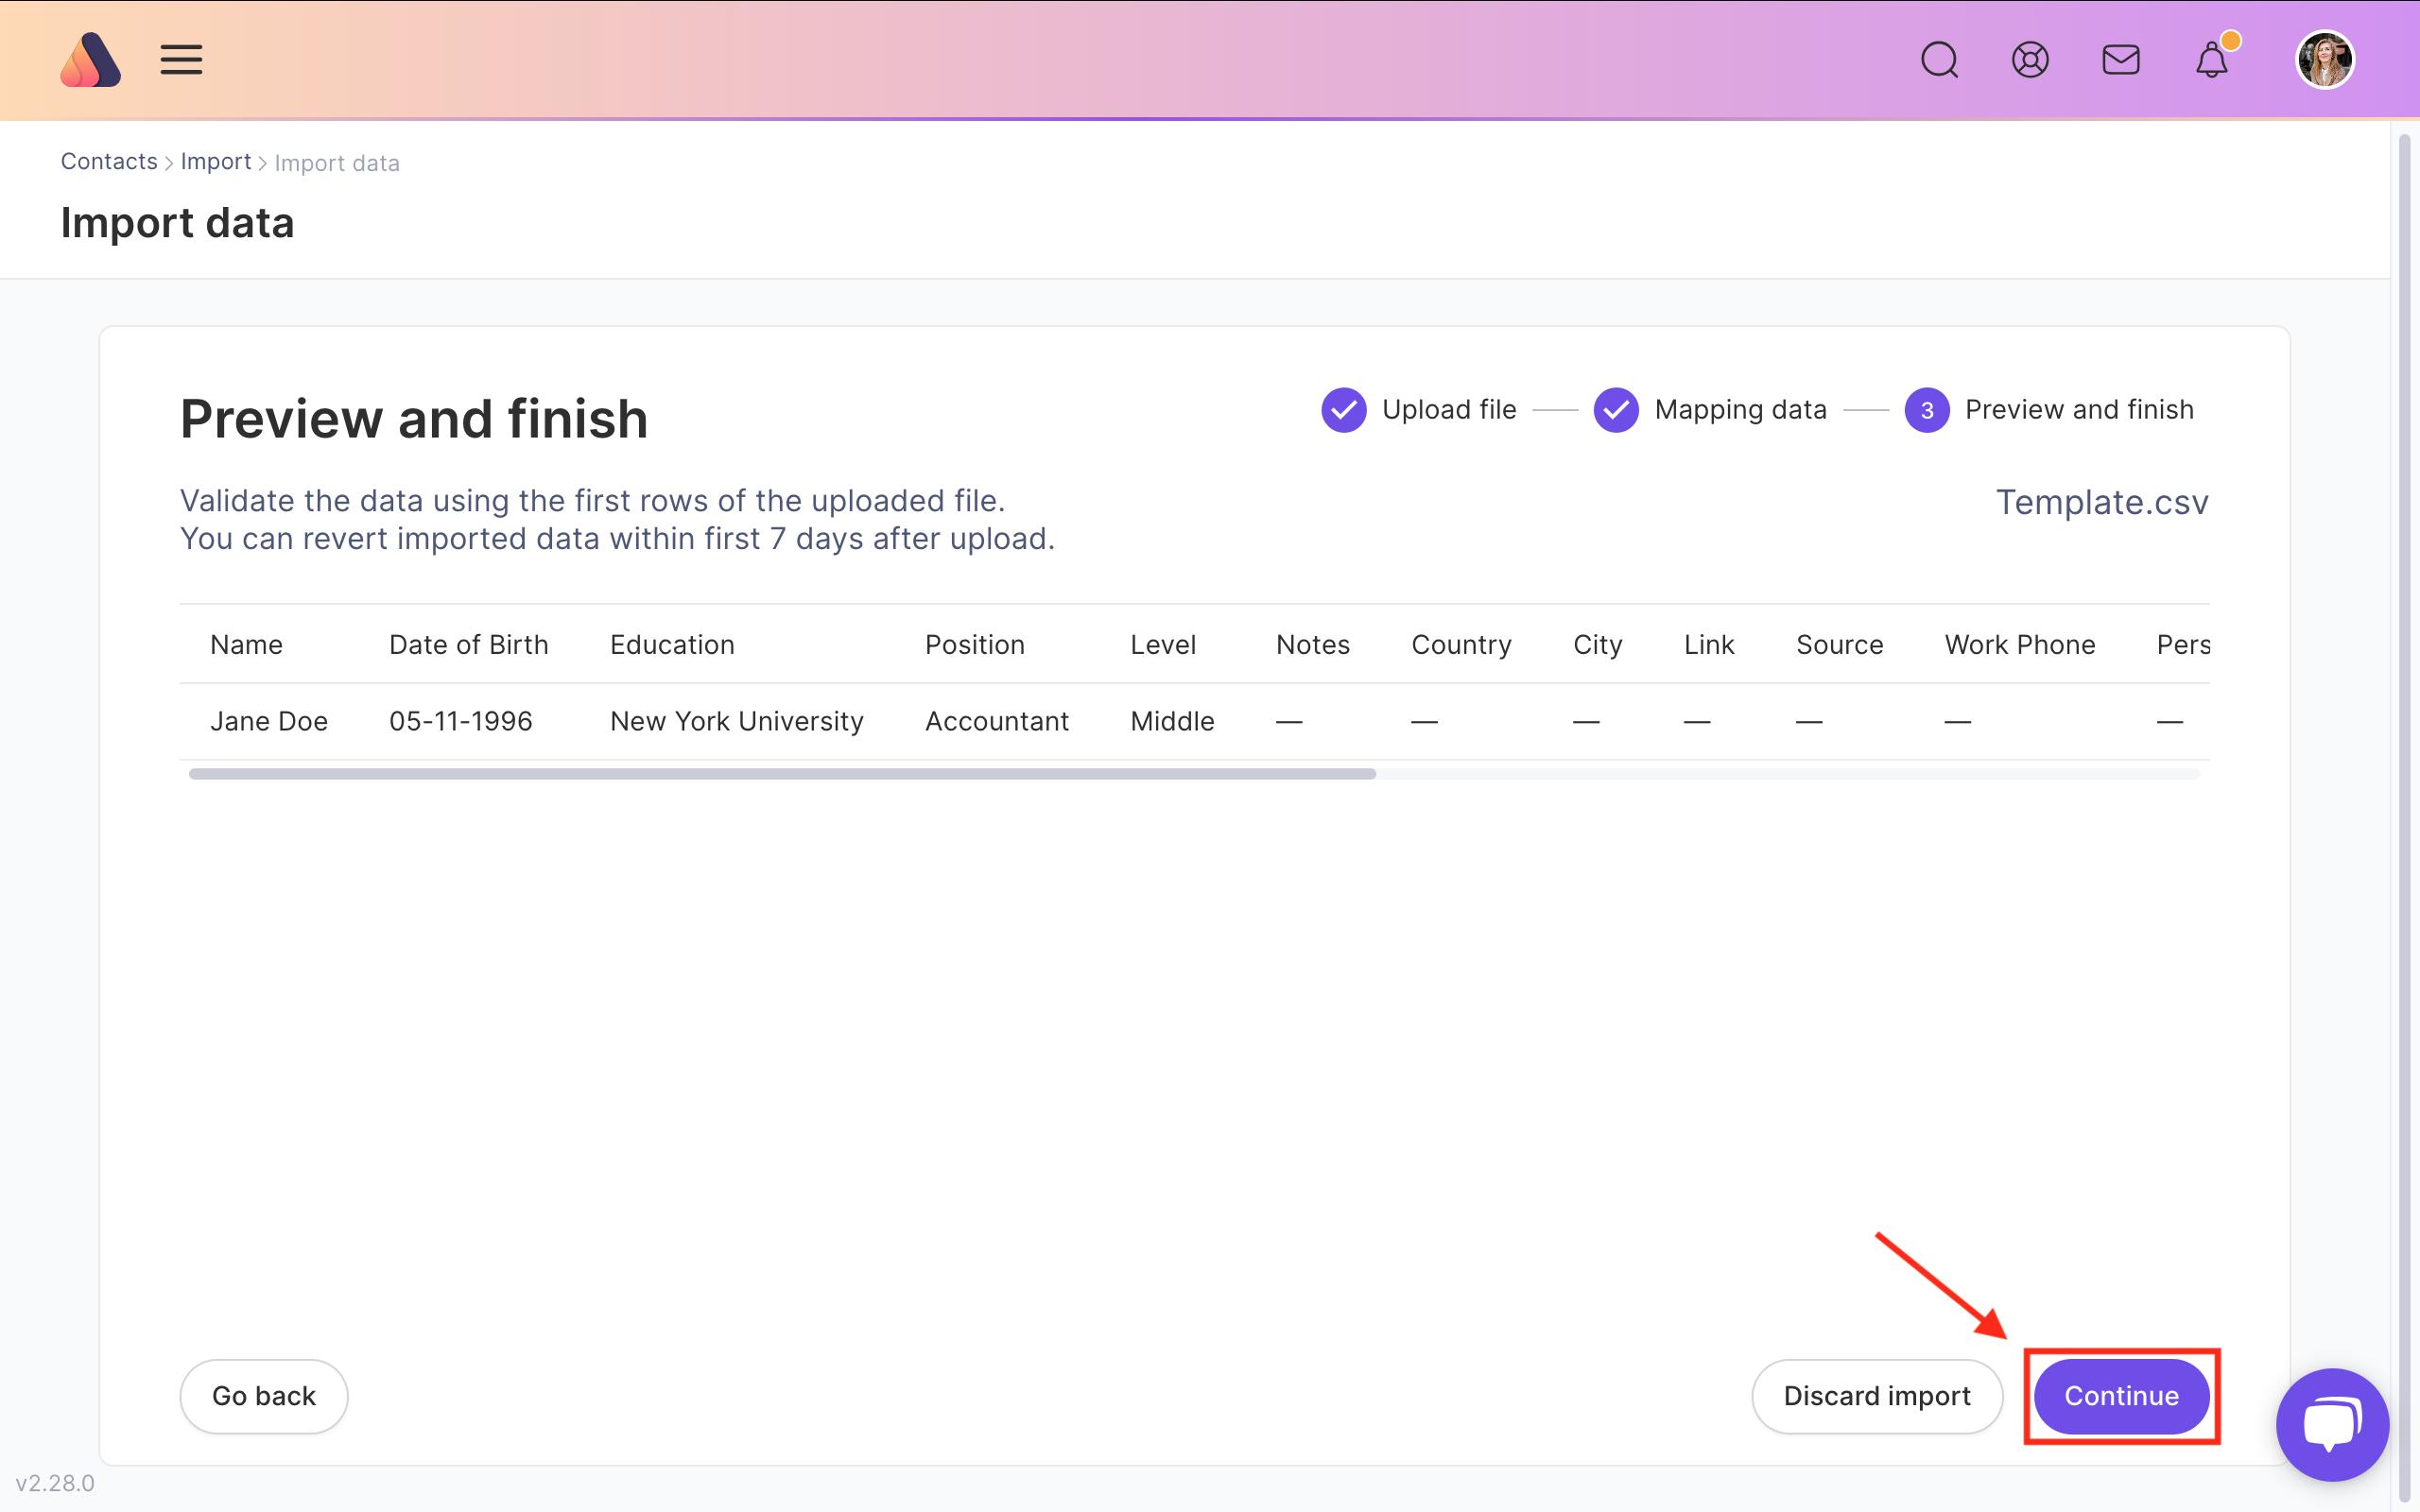Click the v2.28.0 version text

55,1483
